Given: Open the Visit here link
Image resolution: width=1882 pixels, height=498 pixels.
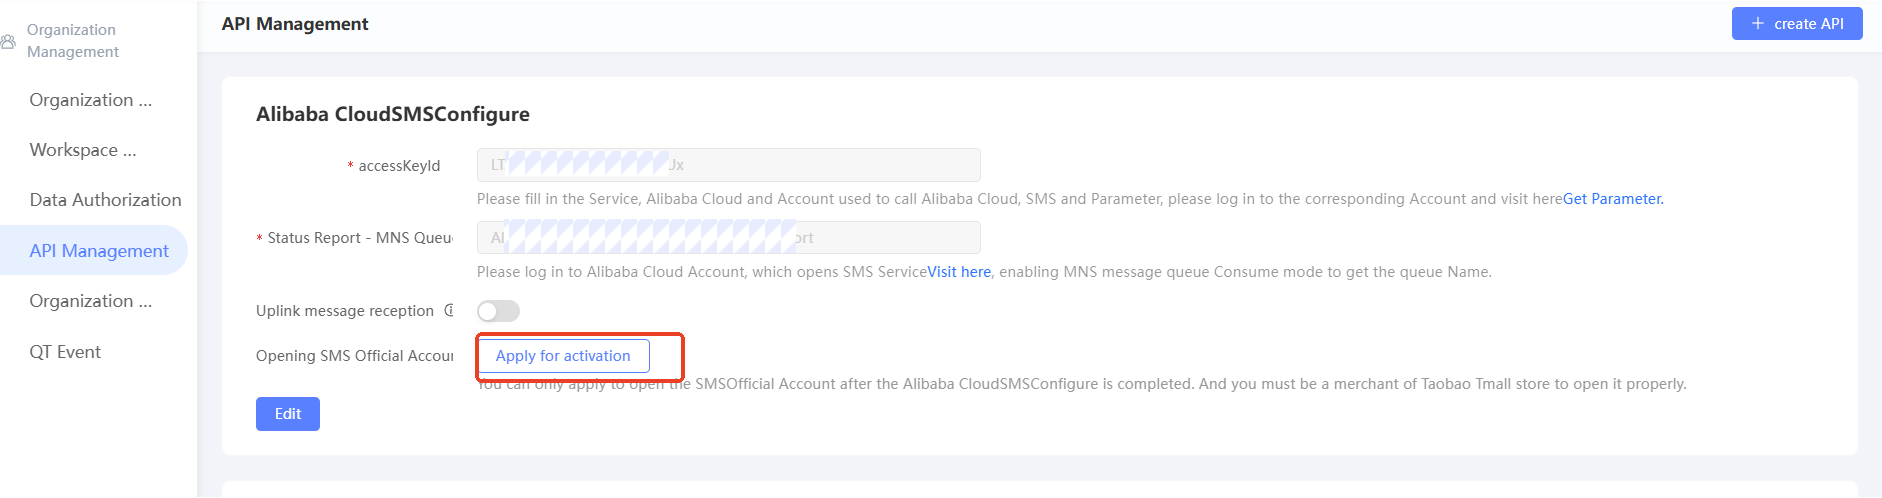Looking at the screenshot, I should (x=959, y=272).
